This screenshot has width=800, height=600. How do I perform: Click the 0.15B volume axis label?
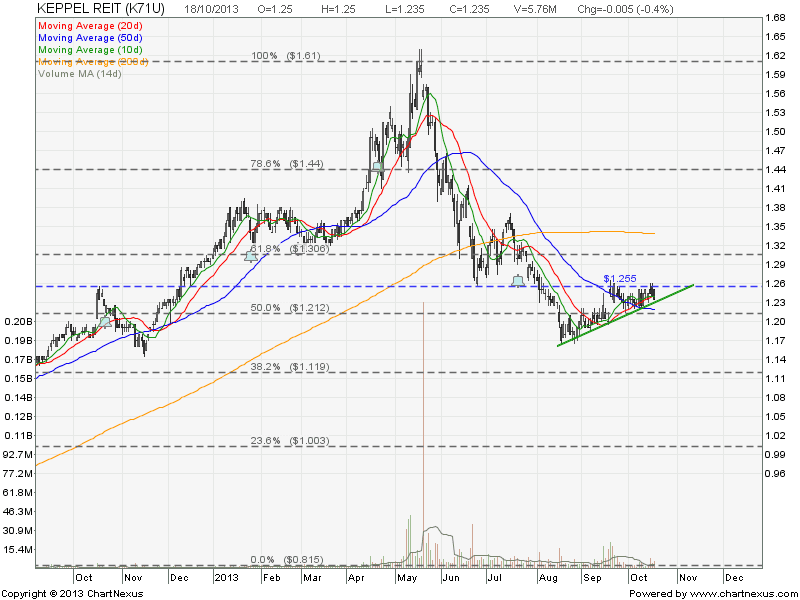tap(18, 379)
